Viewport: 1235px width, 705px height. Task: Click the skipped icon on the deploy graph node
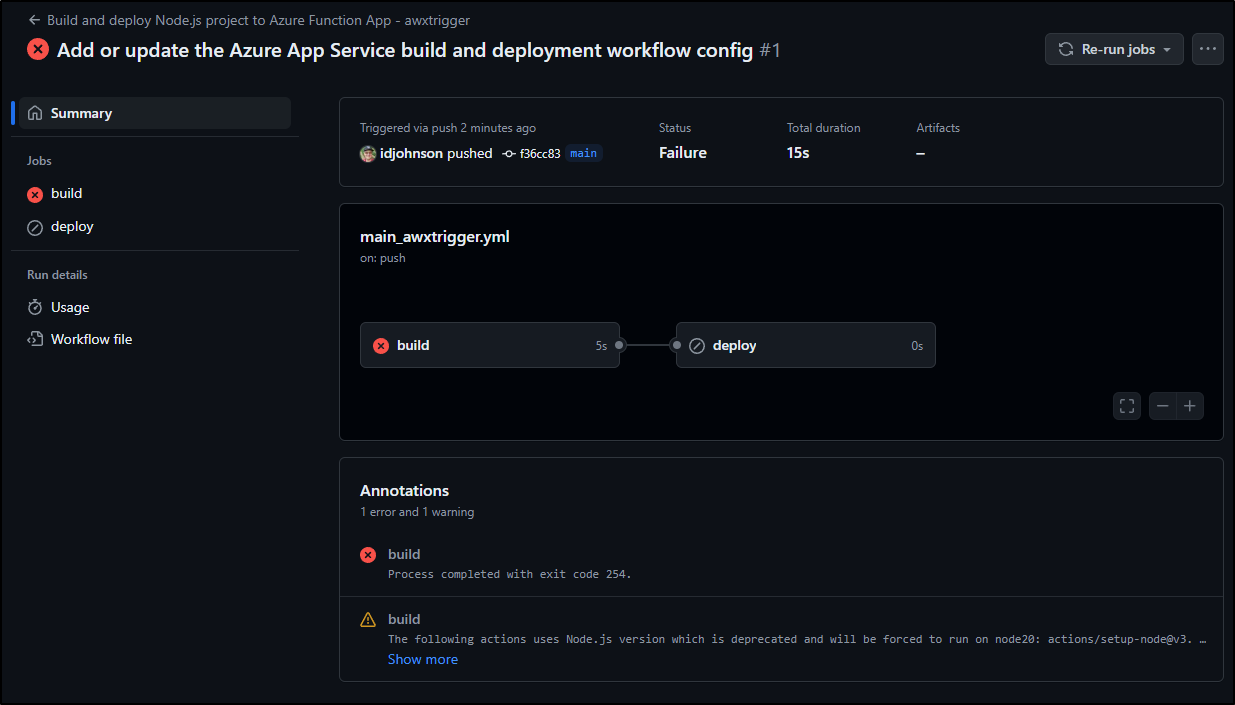tap(697, 345)
